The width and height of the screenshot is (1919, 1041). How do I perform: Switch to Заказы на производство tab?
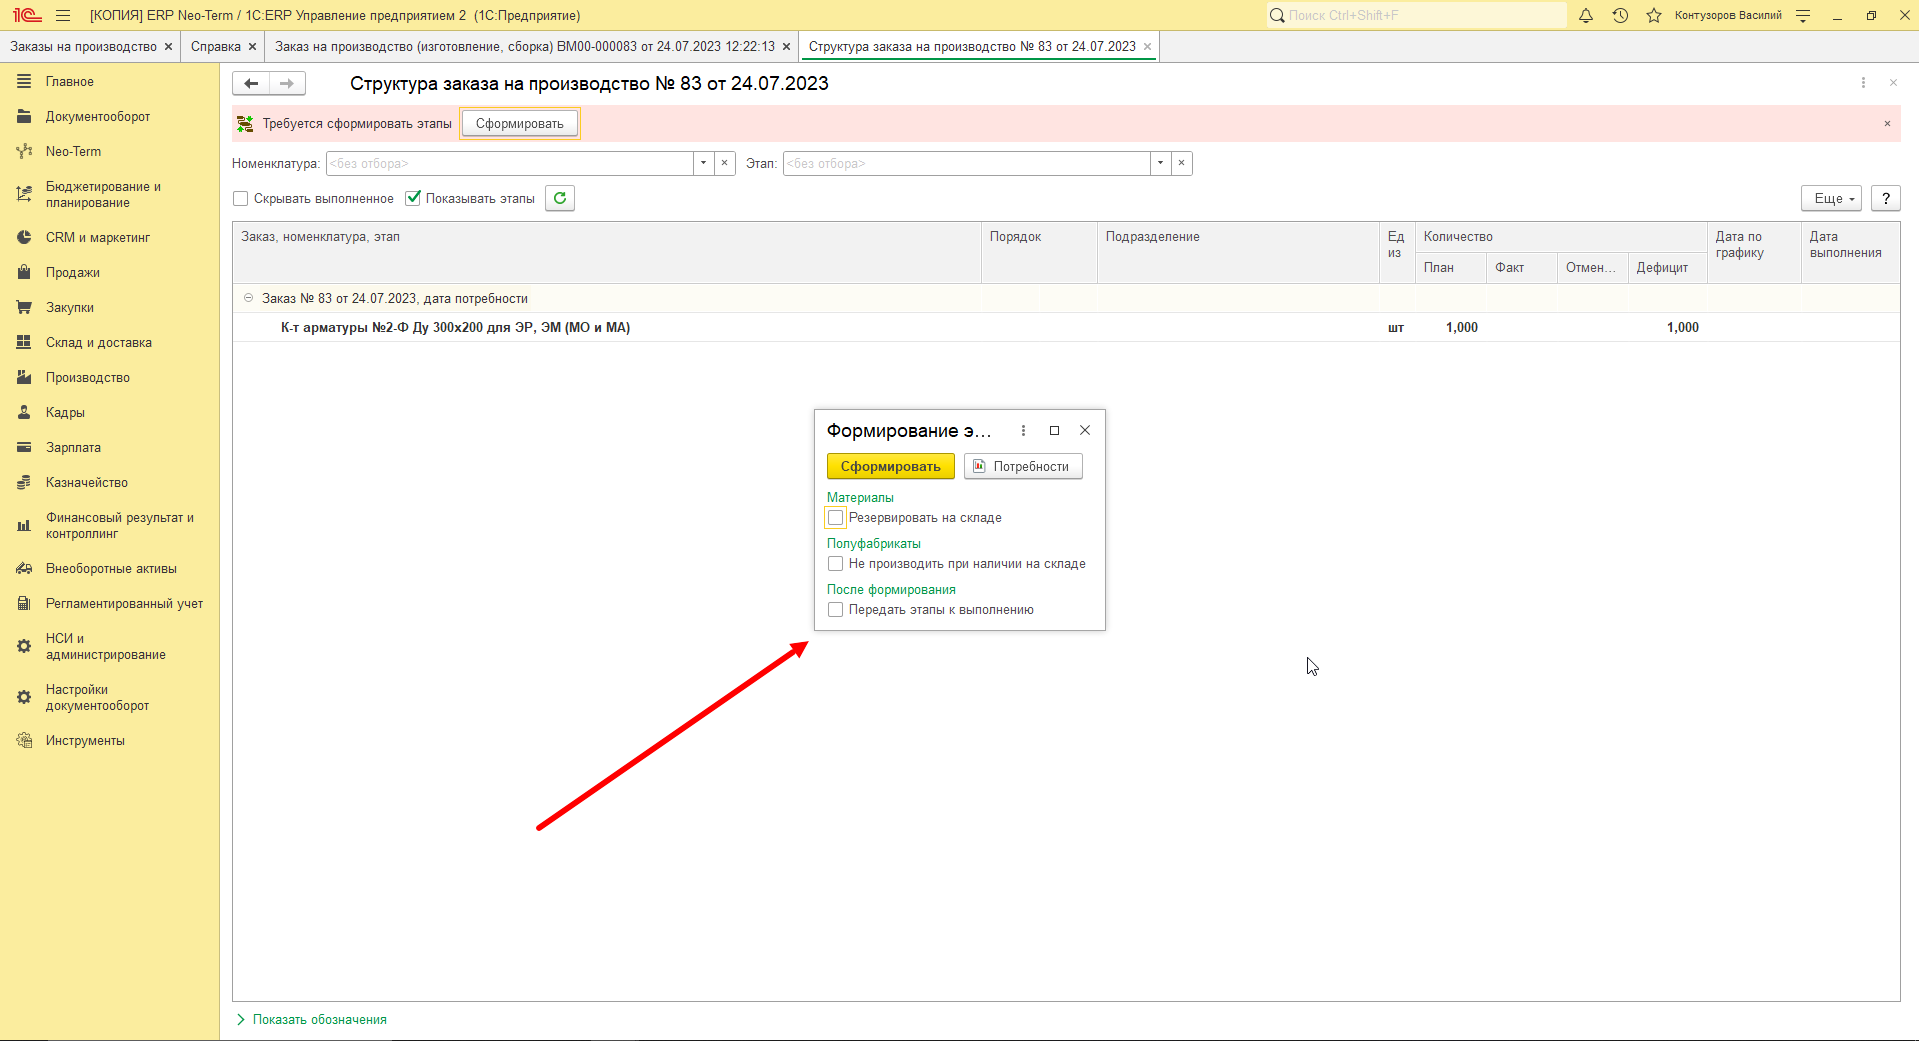pos(84,47)
